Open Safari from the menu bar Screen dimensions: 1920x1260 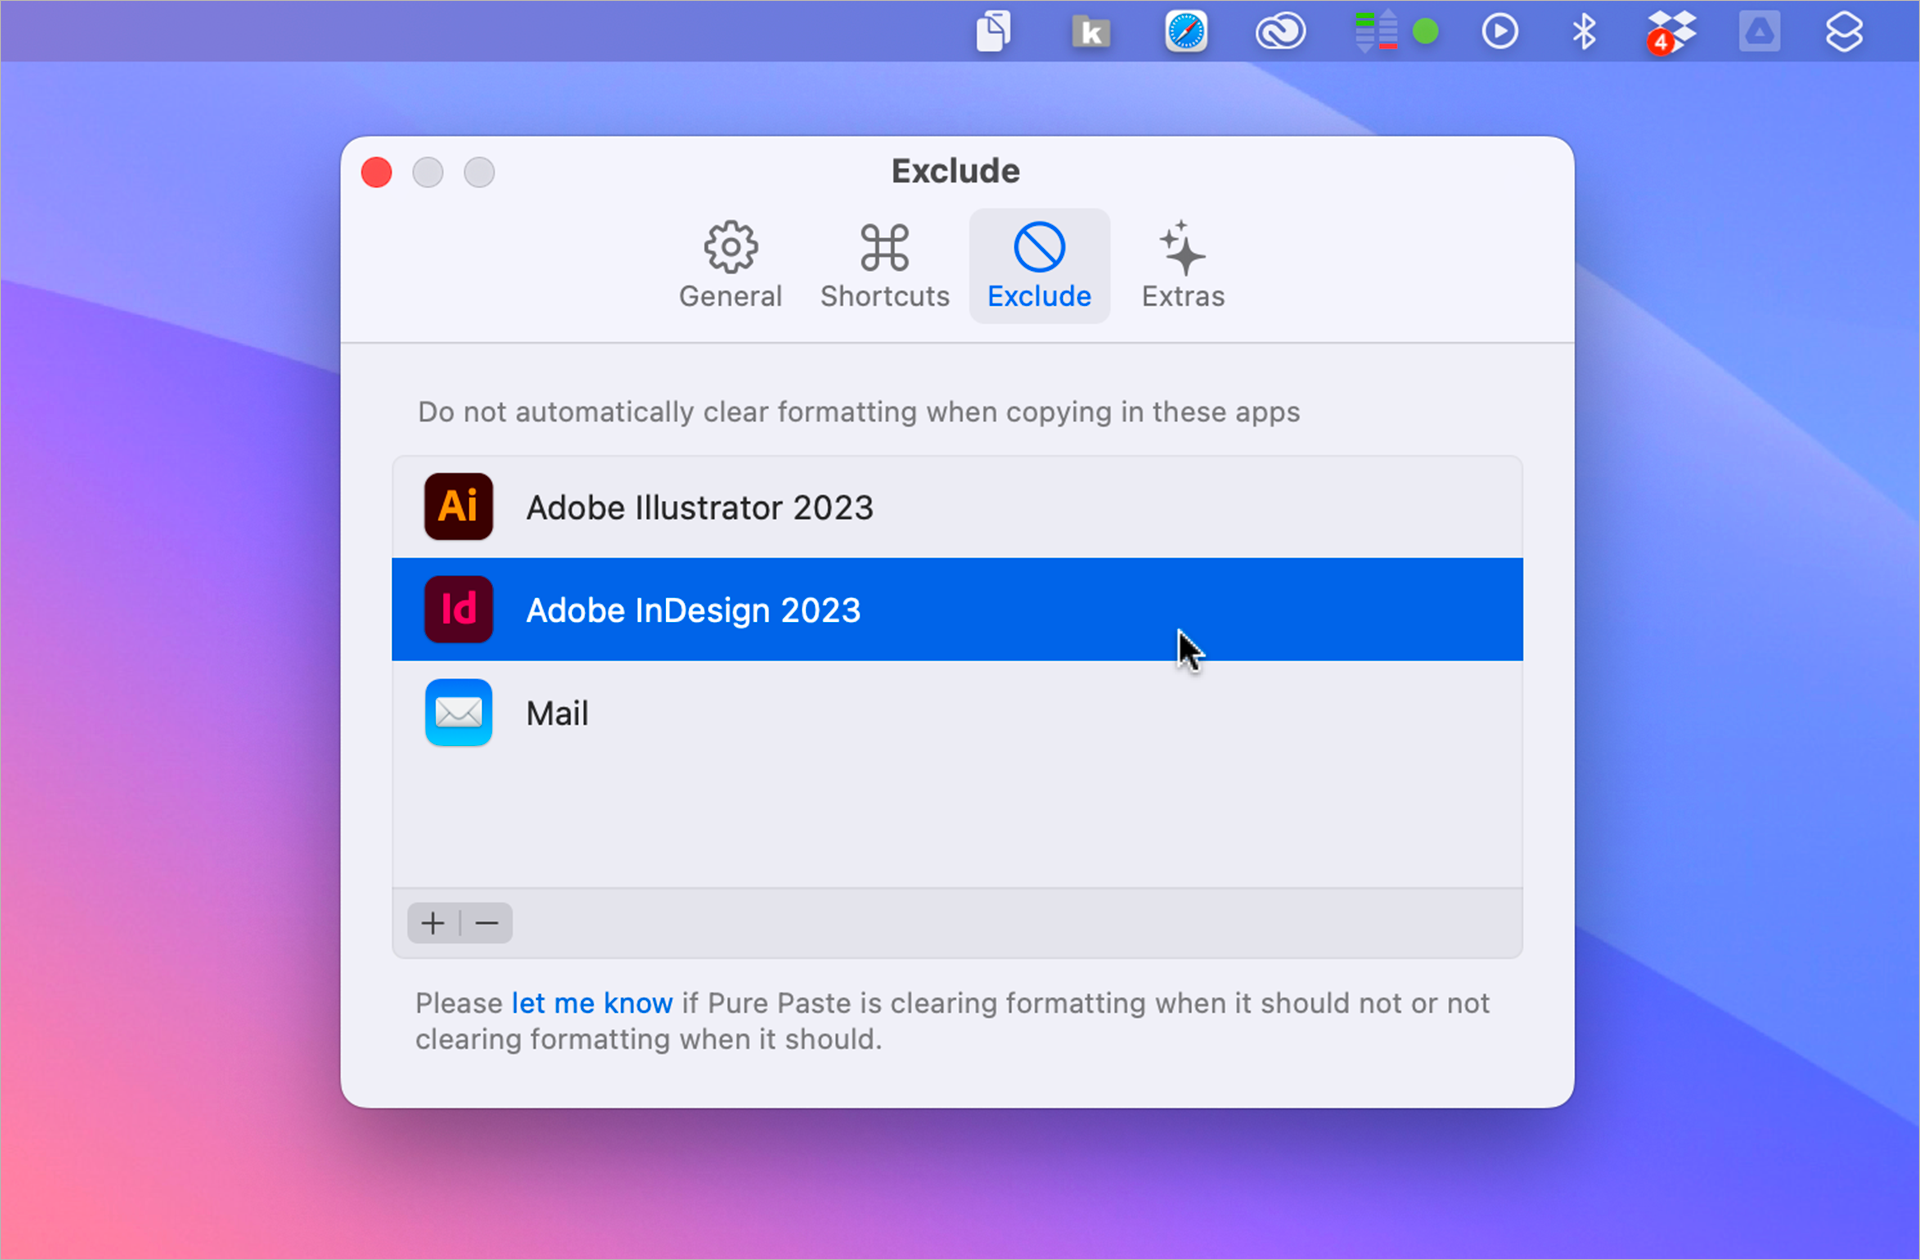1185,31
